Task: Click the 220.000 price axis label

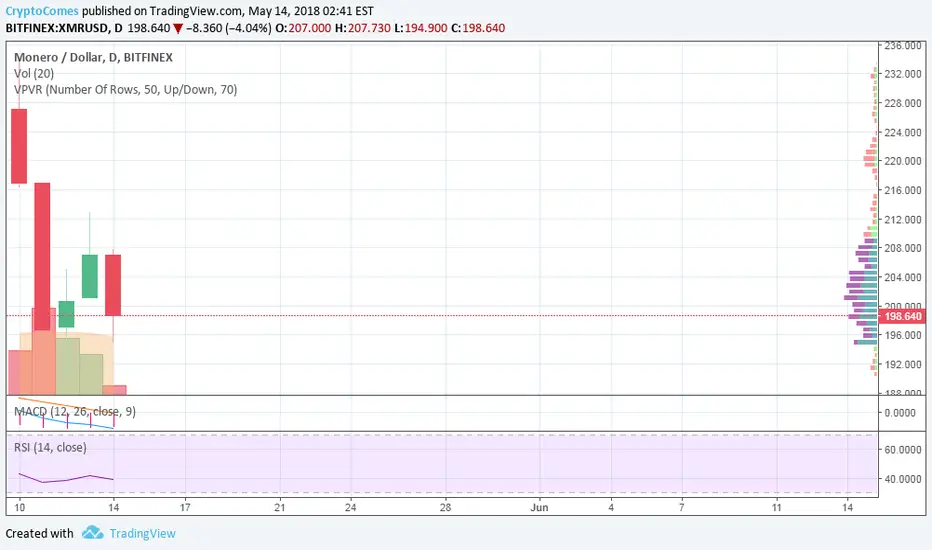Action: click(x=902, y=161)
